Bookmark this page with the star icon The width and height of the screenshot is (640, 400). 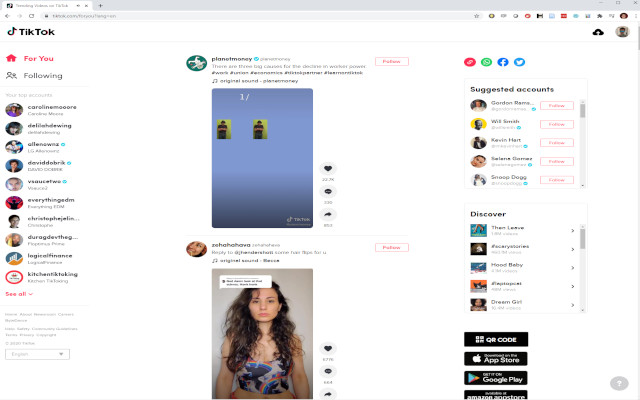coord(476,16)
